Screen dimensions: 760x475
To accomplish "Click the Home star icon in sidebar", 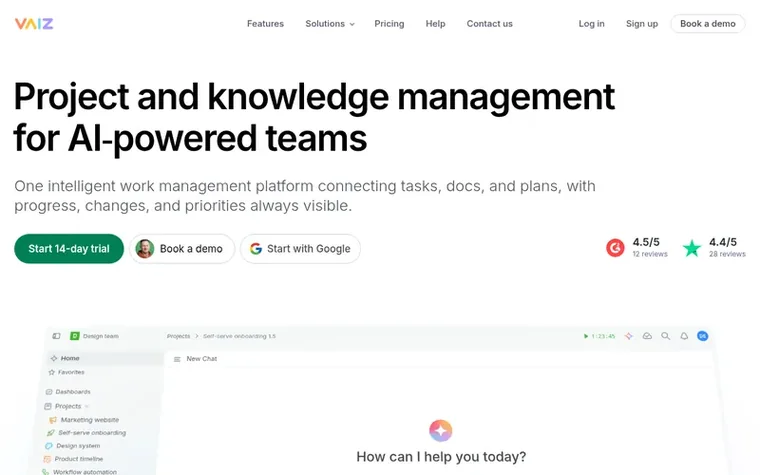I will click(x=54, y=358).
